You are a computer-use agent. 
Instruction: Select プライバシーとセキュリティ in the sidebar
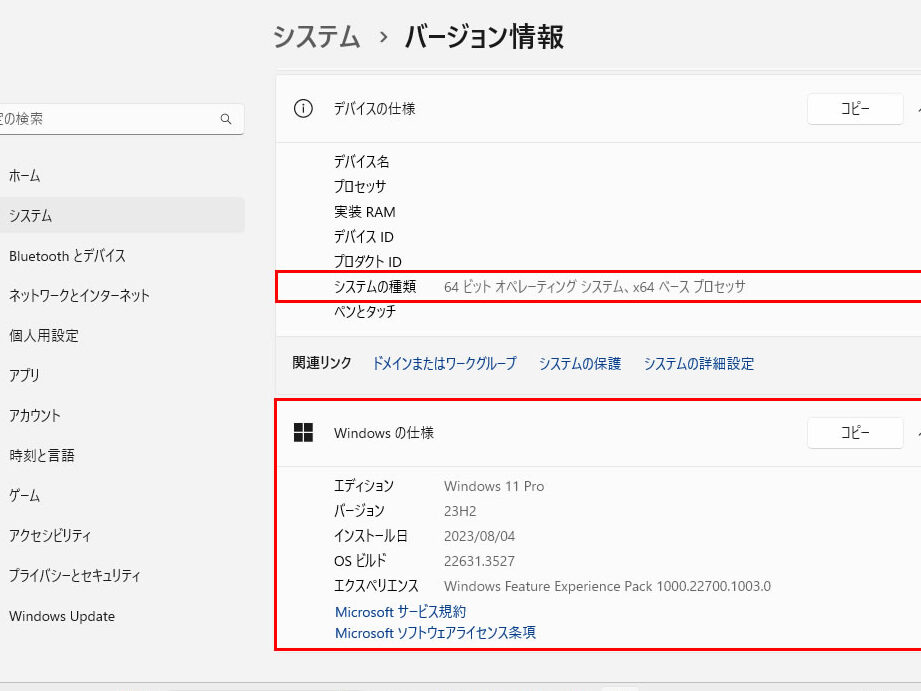(75, 576)
